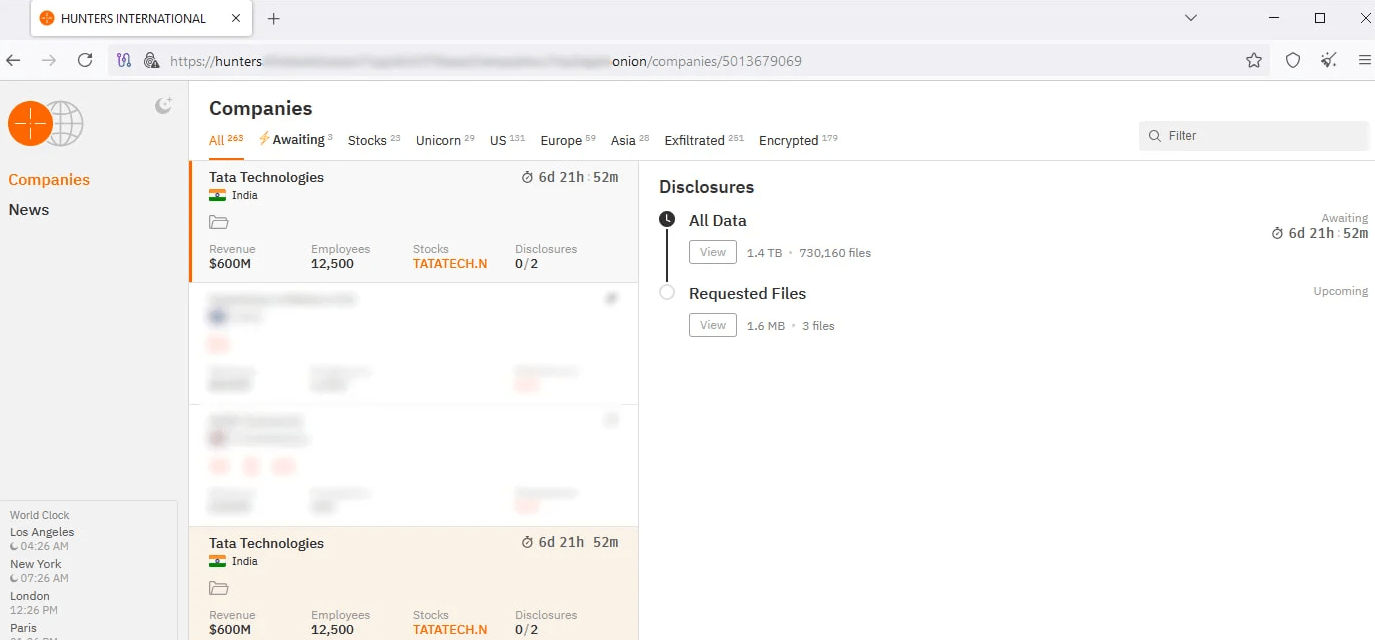Viewport: 1375px width, 640px height.
Task: Click the tracking protection shield icon
Action: (x=1292, y=60)
